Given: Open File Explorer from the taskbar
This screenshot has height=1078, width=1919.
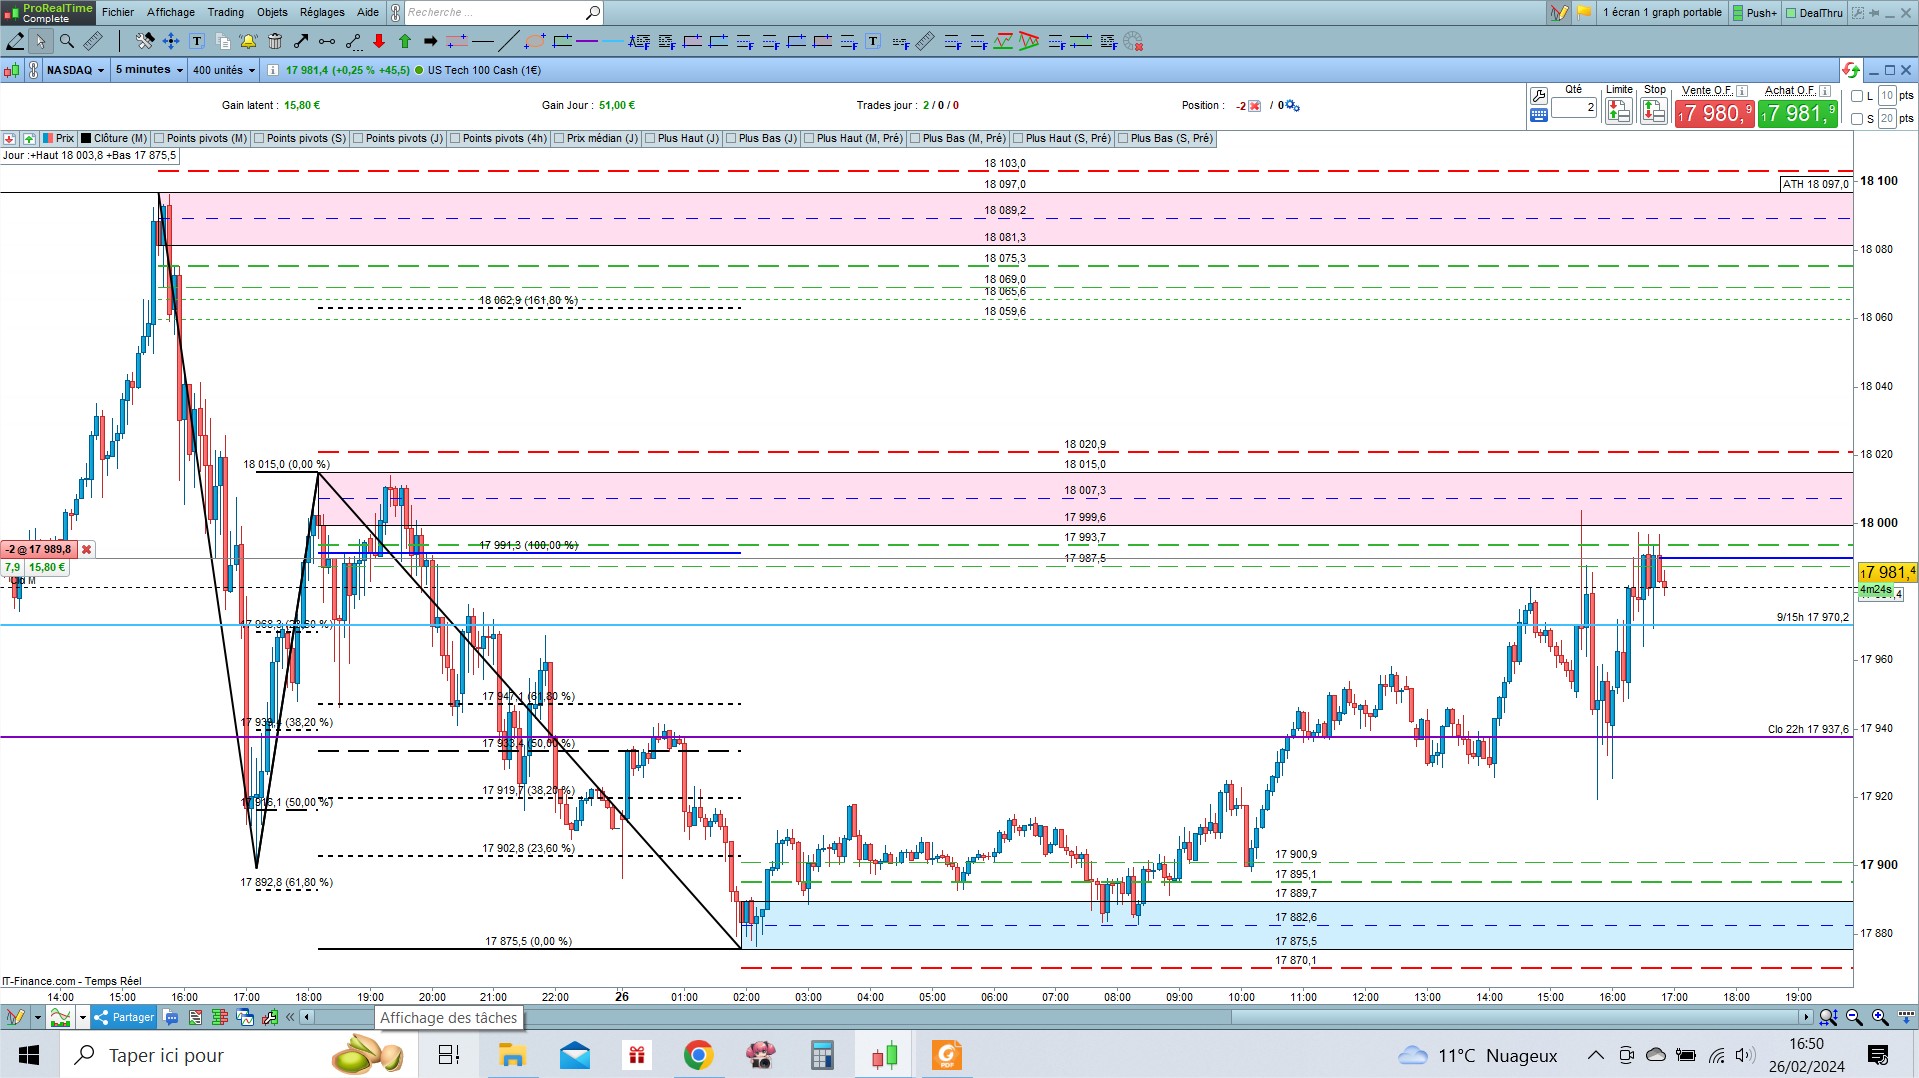Looking at the screenshot, I should pos(512,1055).
